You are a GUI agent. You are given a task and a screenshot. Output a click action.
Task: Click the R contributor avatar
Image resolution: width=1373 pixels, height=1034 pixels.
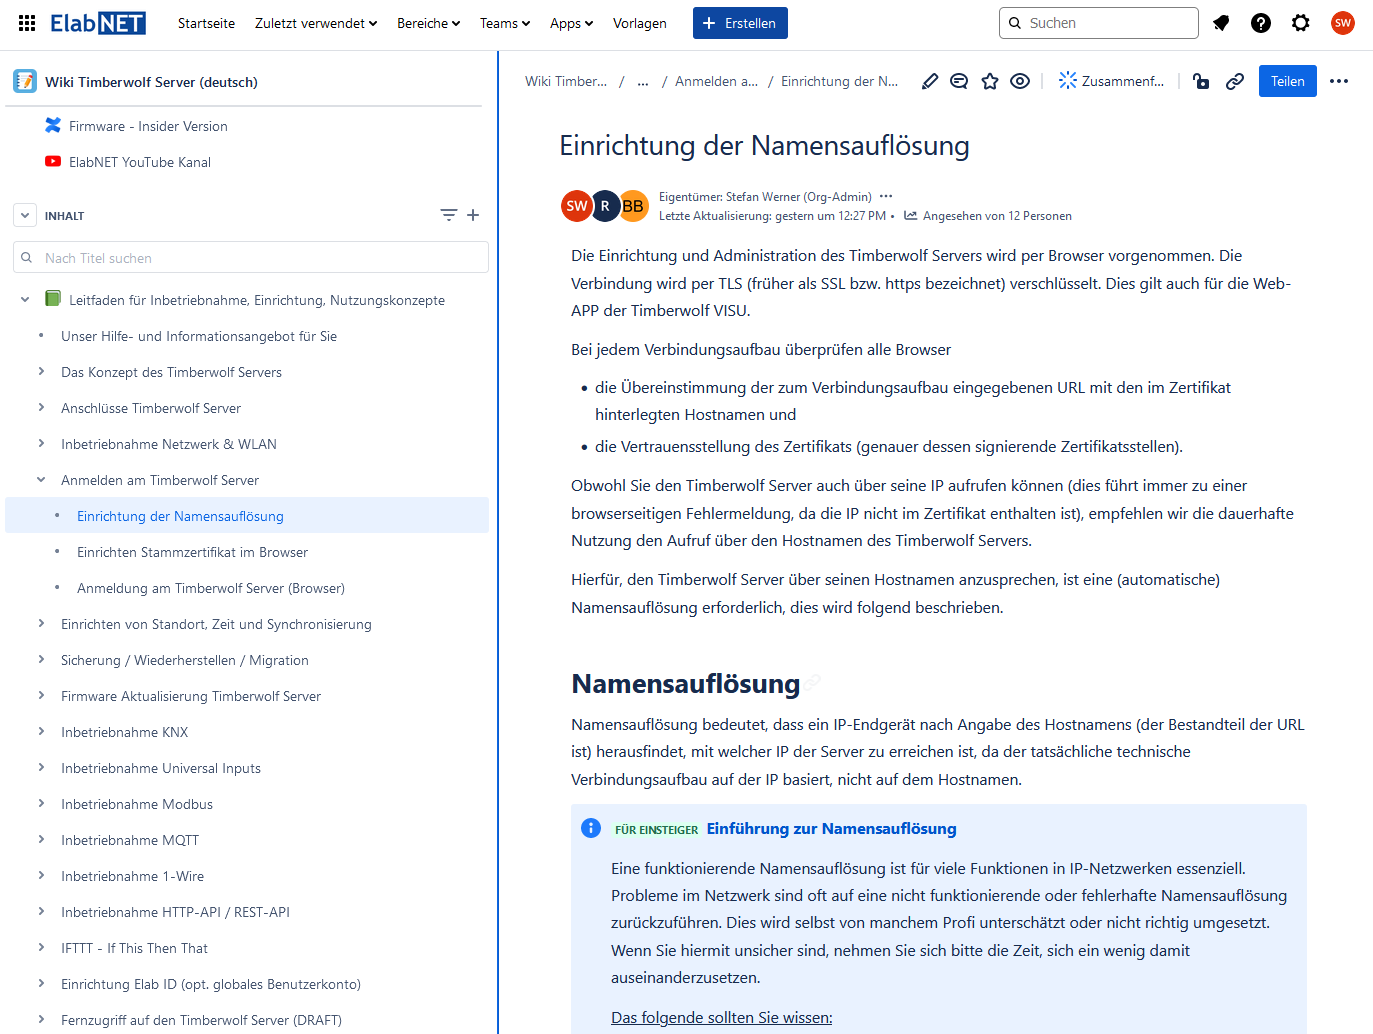pos(605,206)
